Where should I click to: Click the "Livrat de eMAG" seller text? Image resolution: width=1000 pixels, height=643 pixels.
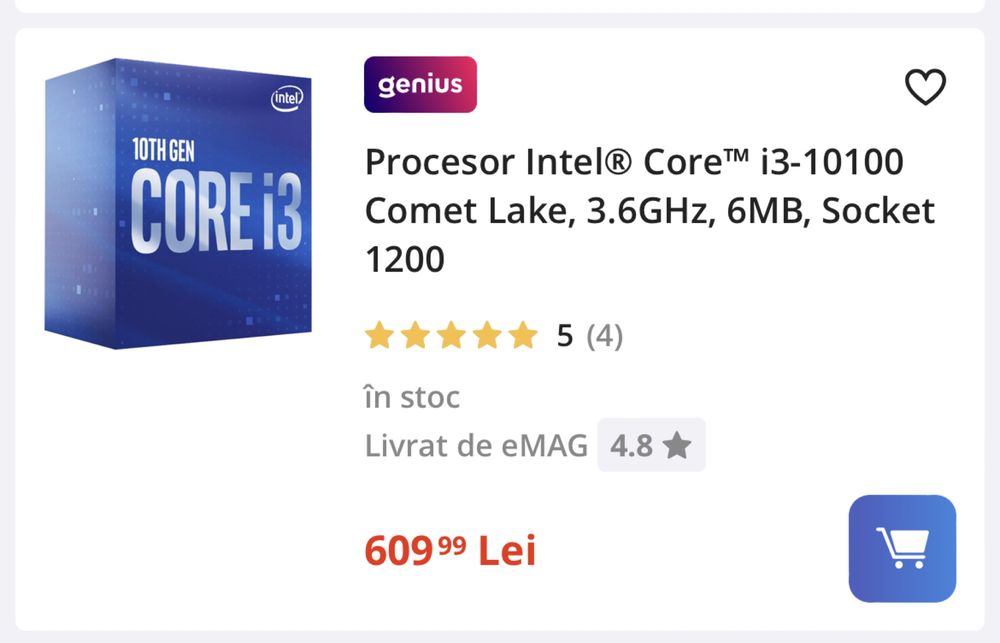476,445
